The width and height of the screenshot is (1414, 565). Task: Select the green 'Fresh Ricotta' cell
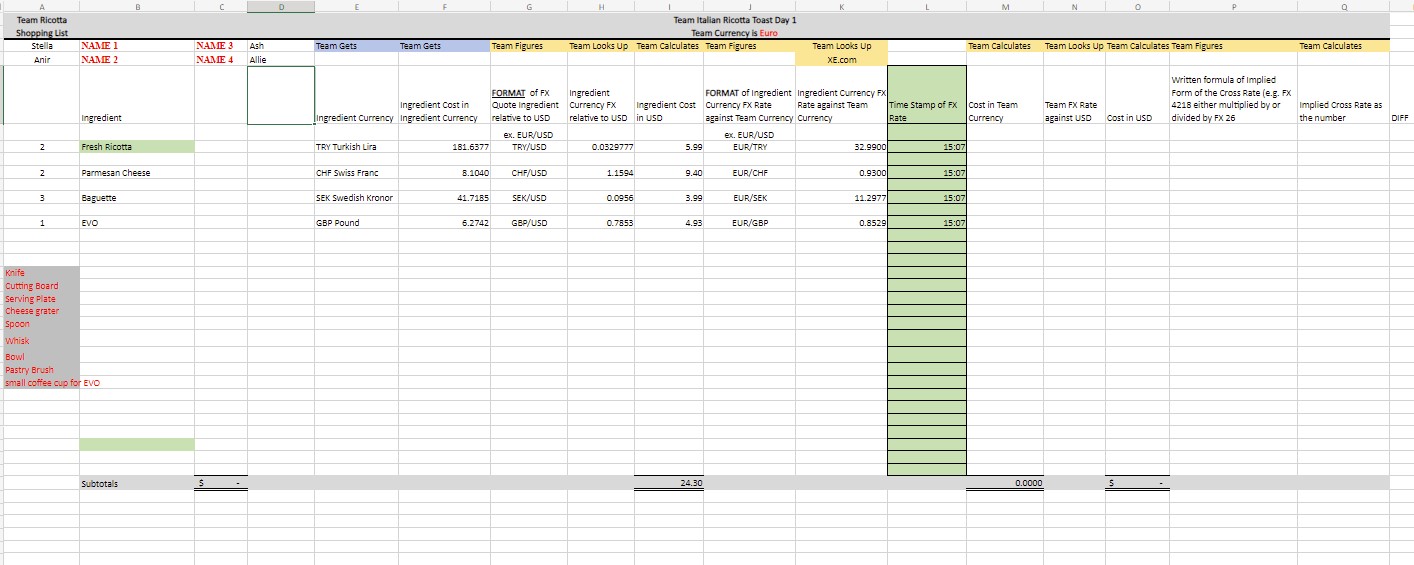pos(137,147)
